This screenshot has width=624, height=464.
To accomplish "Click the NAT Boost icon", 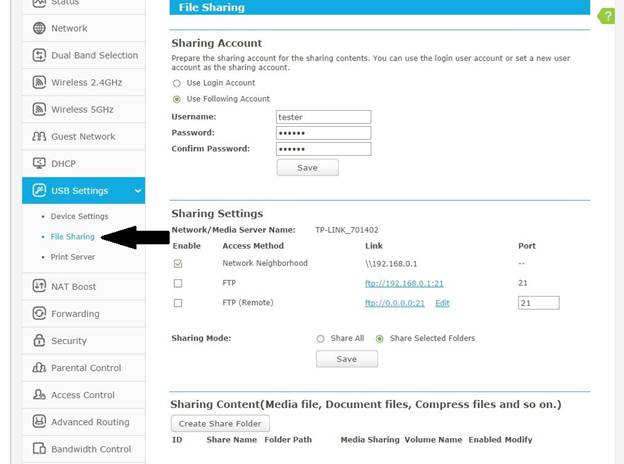I will [39, 286].
